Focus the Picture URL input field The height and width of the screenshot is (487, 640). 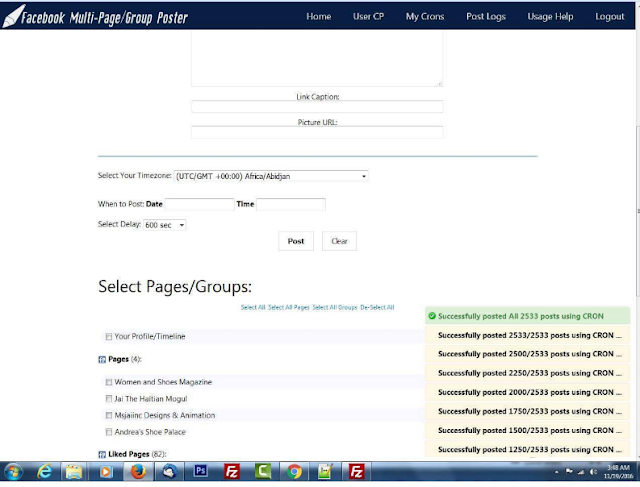pyautogui.click(x=317, y=132)
